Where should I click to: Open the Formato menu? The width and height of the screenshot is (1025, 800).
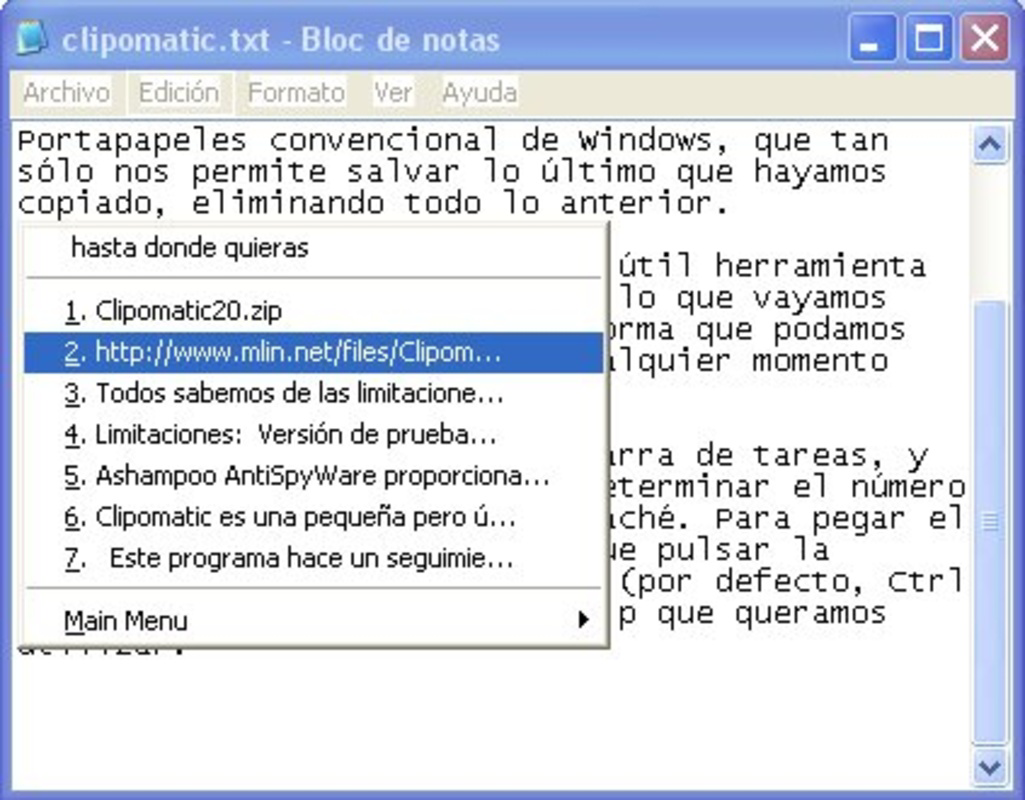tap(296, 92)
